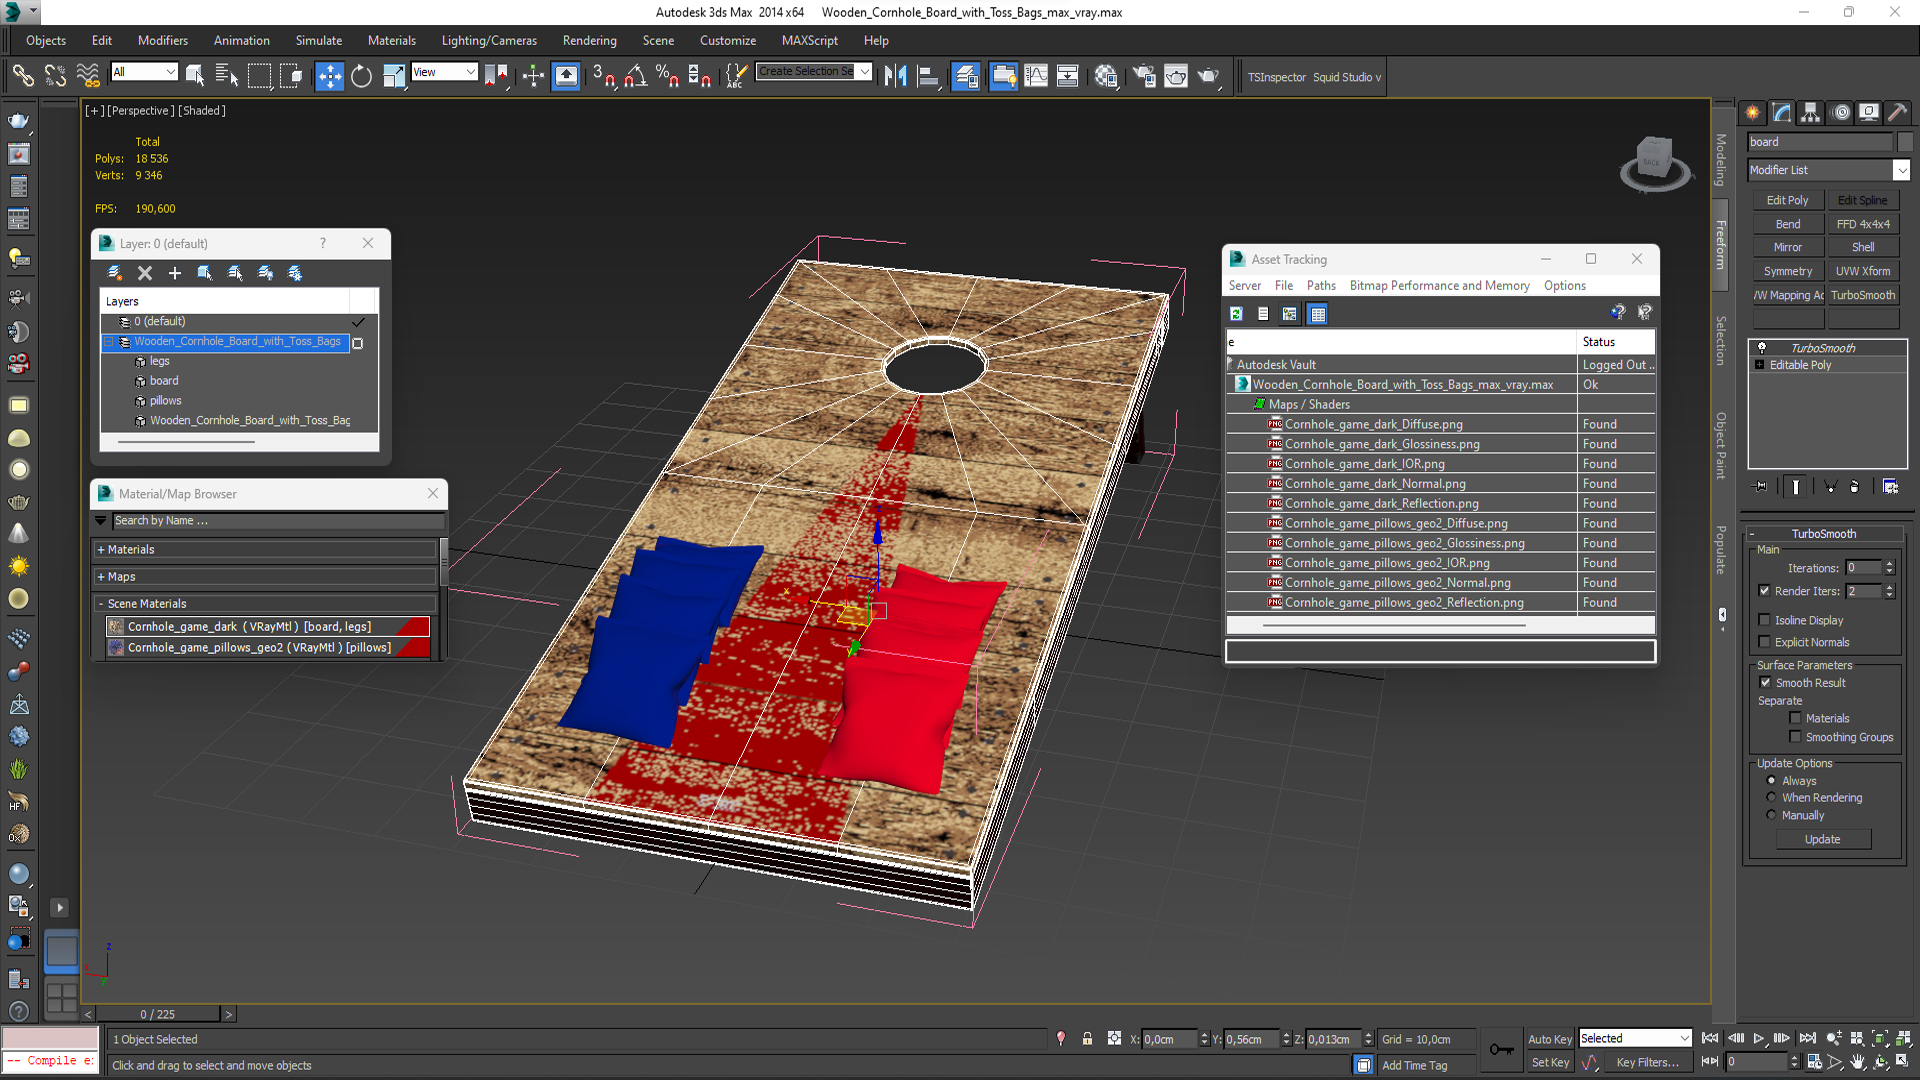This screenshot has width=1920, height=1080.
Task: Select the Manually update radio button
Action: pyautogui.click(x=1772, y=815)
